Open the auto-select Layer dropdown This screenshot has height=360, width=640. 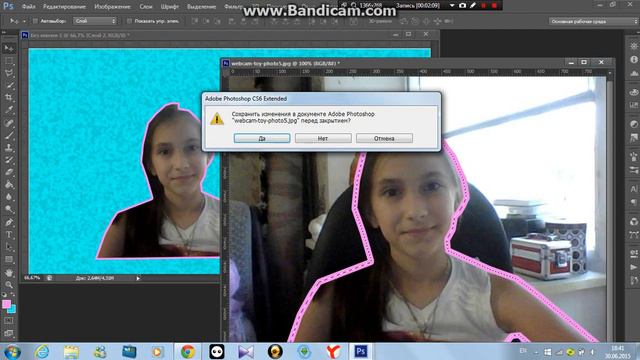[x=95, y=21]
